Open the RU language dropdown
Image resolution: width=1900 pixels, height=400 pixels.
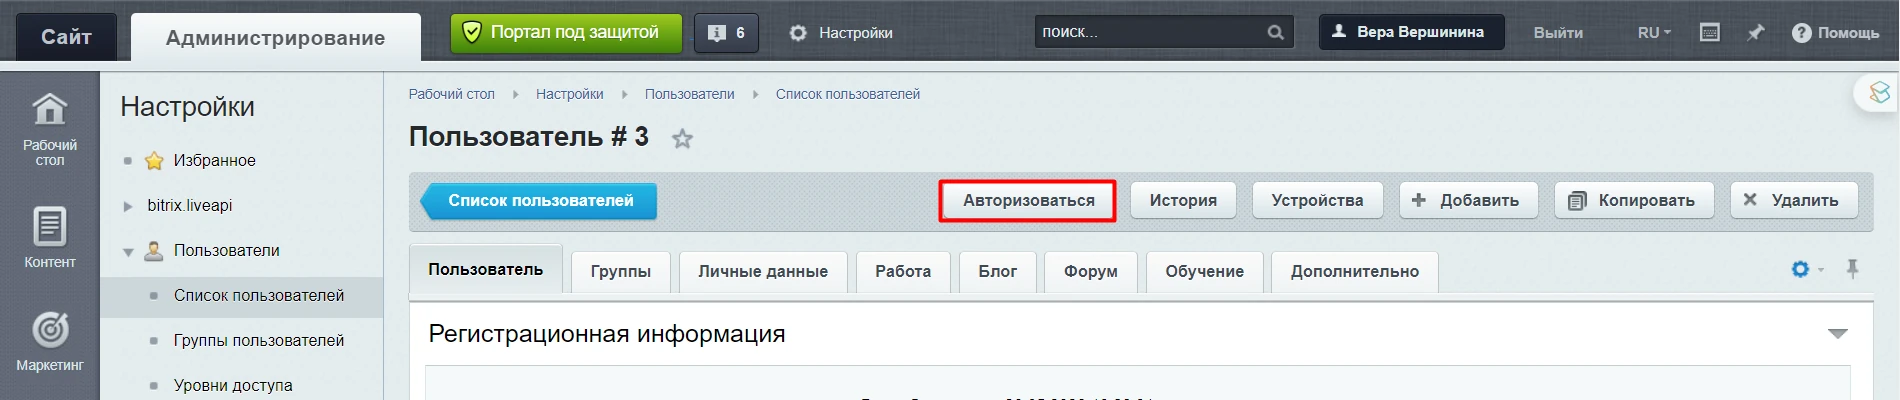[1654, 33]
